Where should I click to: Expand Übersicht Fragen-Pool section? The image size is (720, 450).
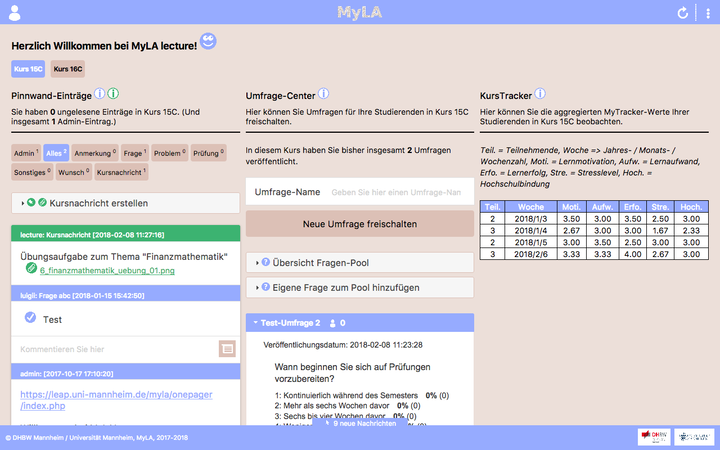pos(360,263)
